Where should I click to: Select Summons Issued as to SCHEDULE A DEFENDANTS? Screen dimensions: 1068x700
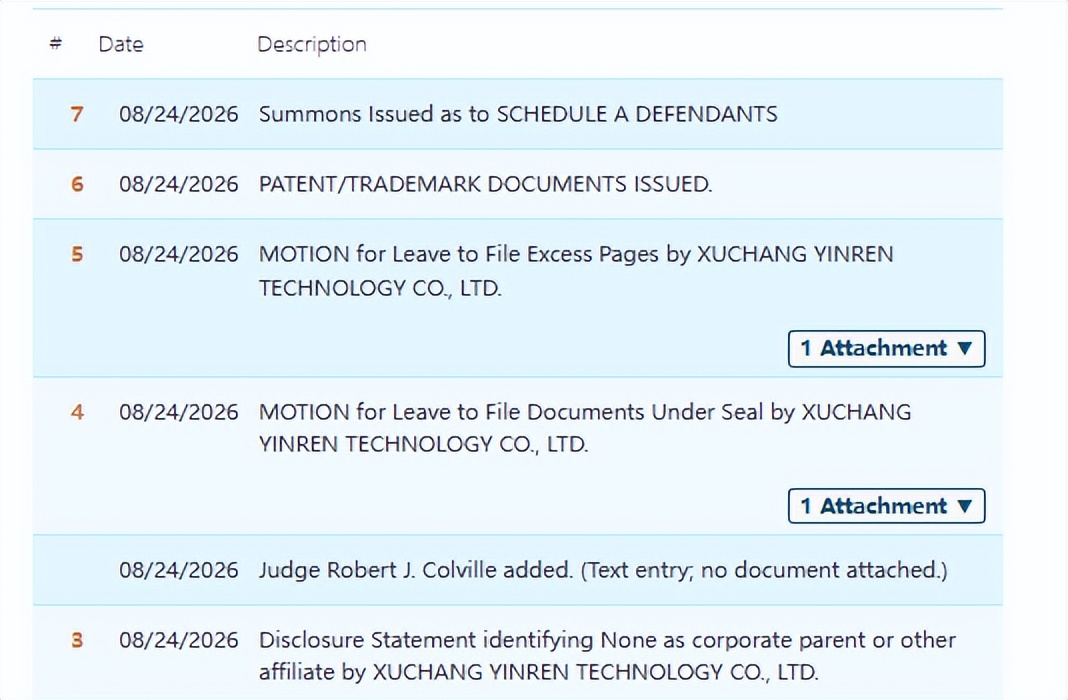click(518, 114)
